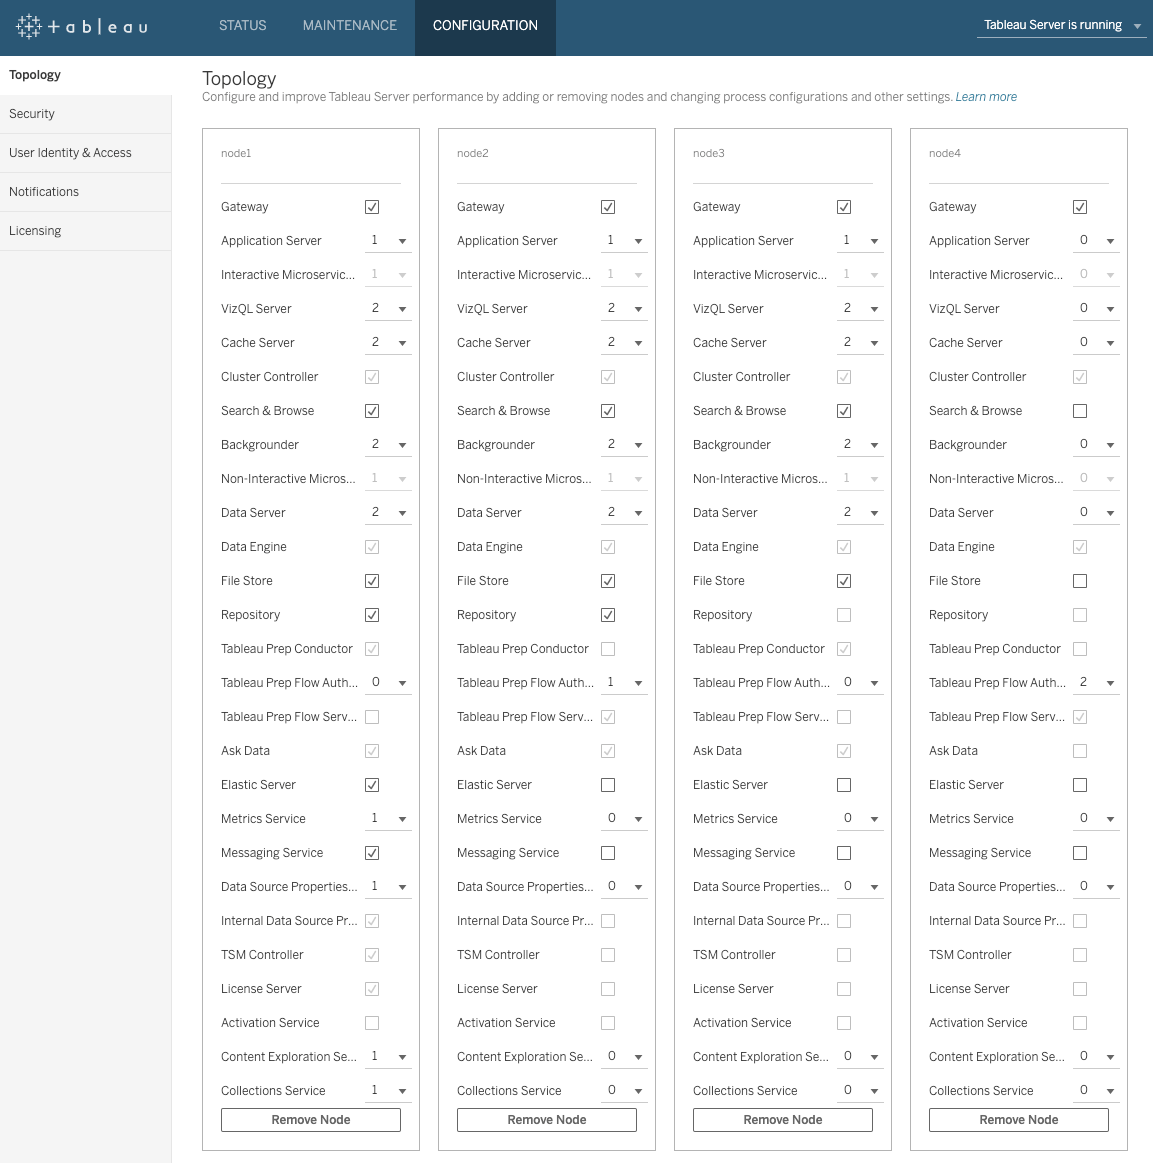
Task: Open VizQL Server dropdown on node1
Action: tap(388, 309)
